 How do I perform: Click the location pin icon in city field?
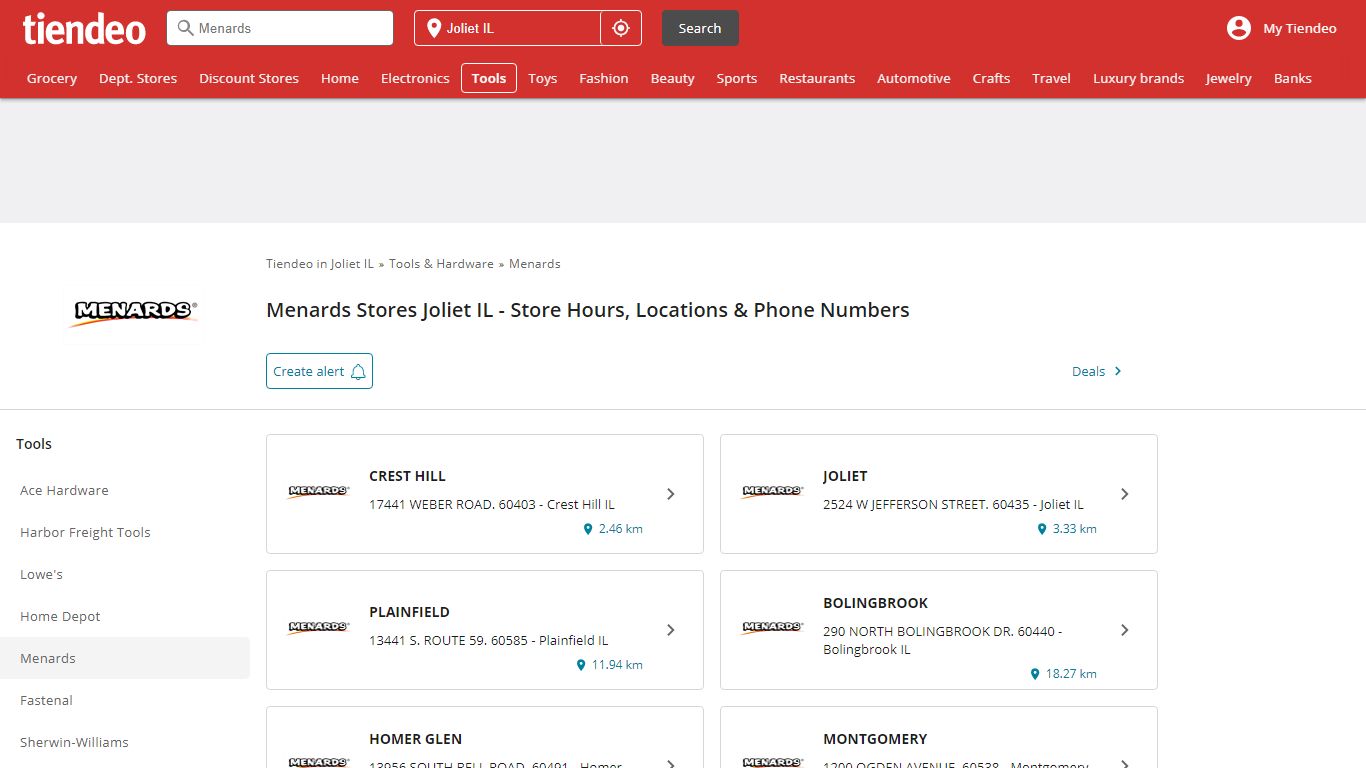tap(434, 28)
